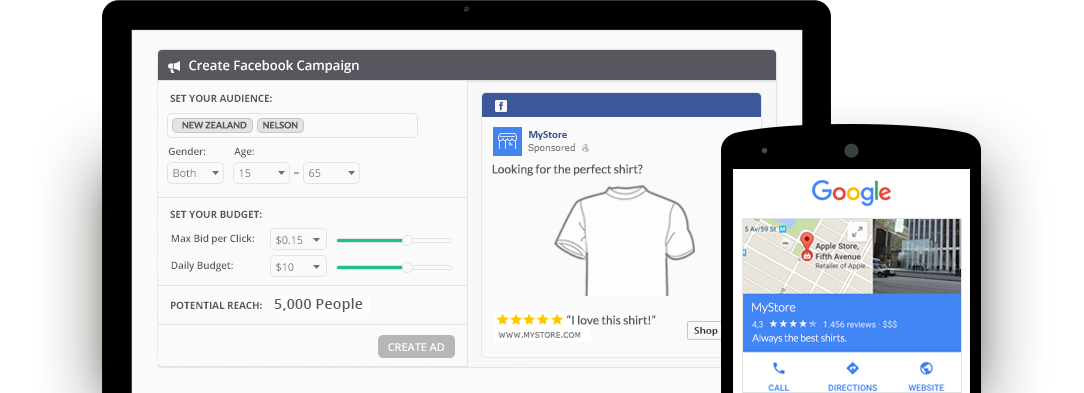The width and height of the screenshot is (1084, 393).
Task: Click the MyStore page name link
Action: [x=548, y=135]
